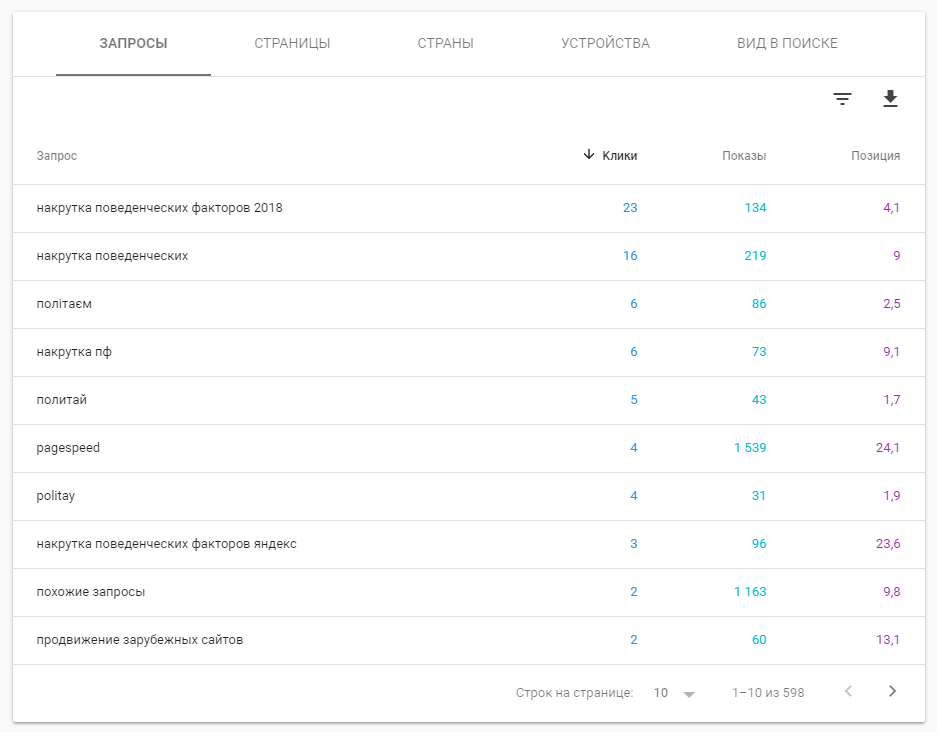Sort by Позиция column header
This screenshot has width=937, height=732.
pos(875,156)
